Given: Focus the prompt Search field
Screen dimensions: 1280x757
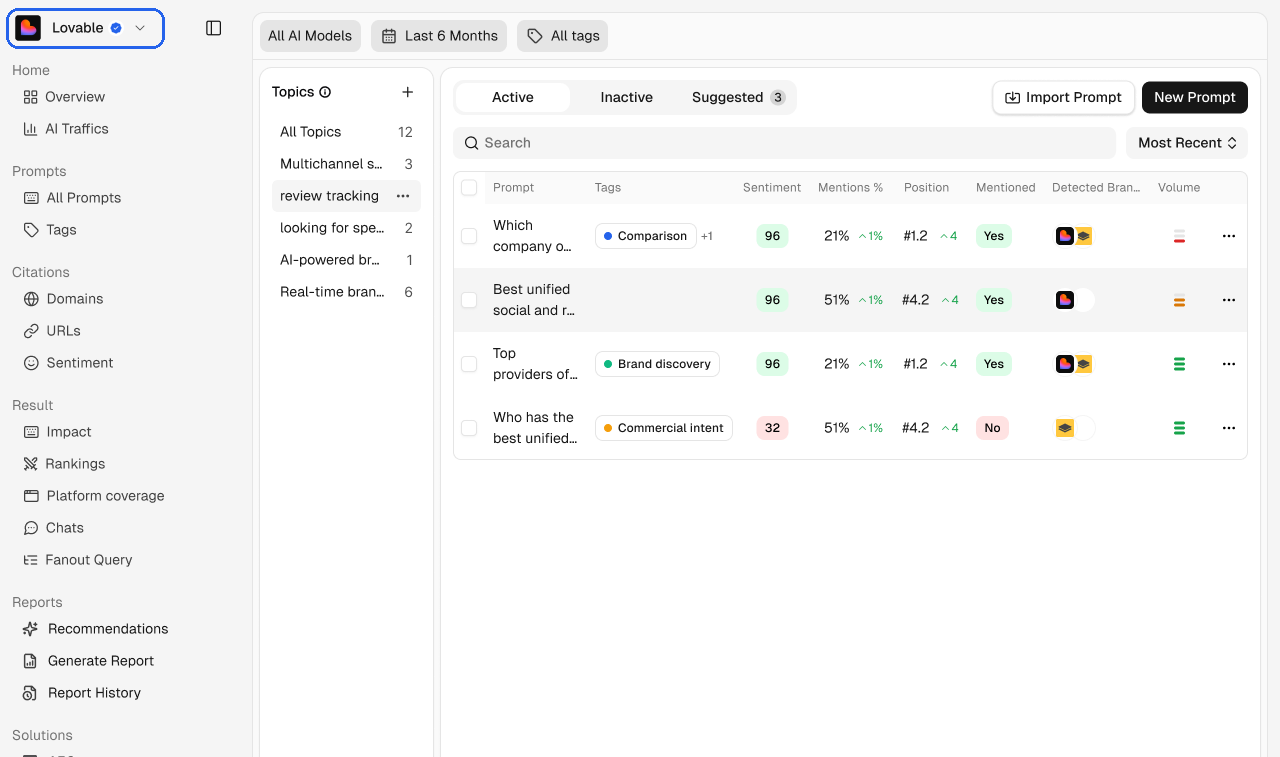Looking at the screenshot, I should pos(784,143).
